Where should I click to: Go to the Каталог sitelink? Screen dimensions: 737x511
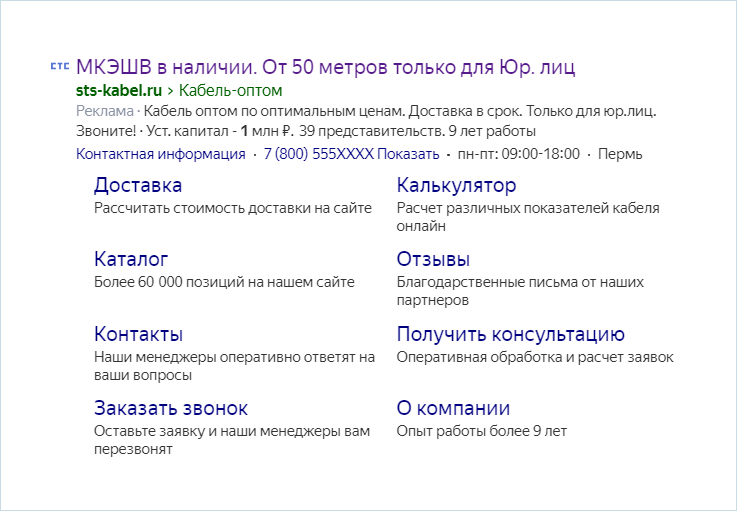(131, 259)
